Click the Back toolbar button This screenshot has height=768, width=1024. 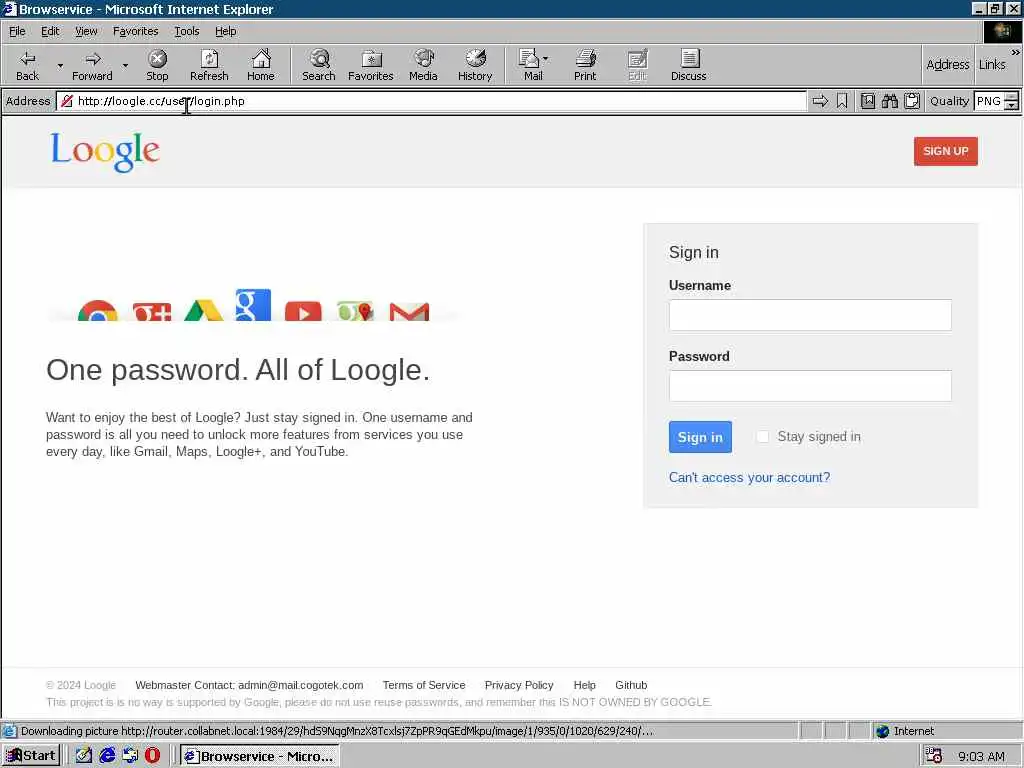tap(27, 65)
